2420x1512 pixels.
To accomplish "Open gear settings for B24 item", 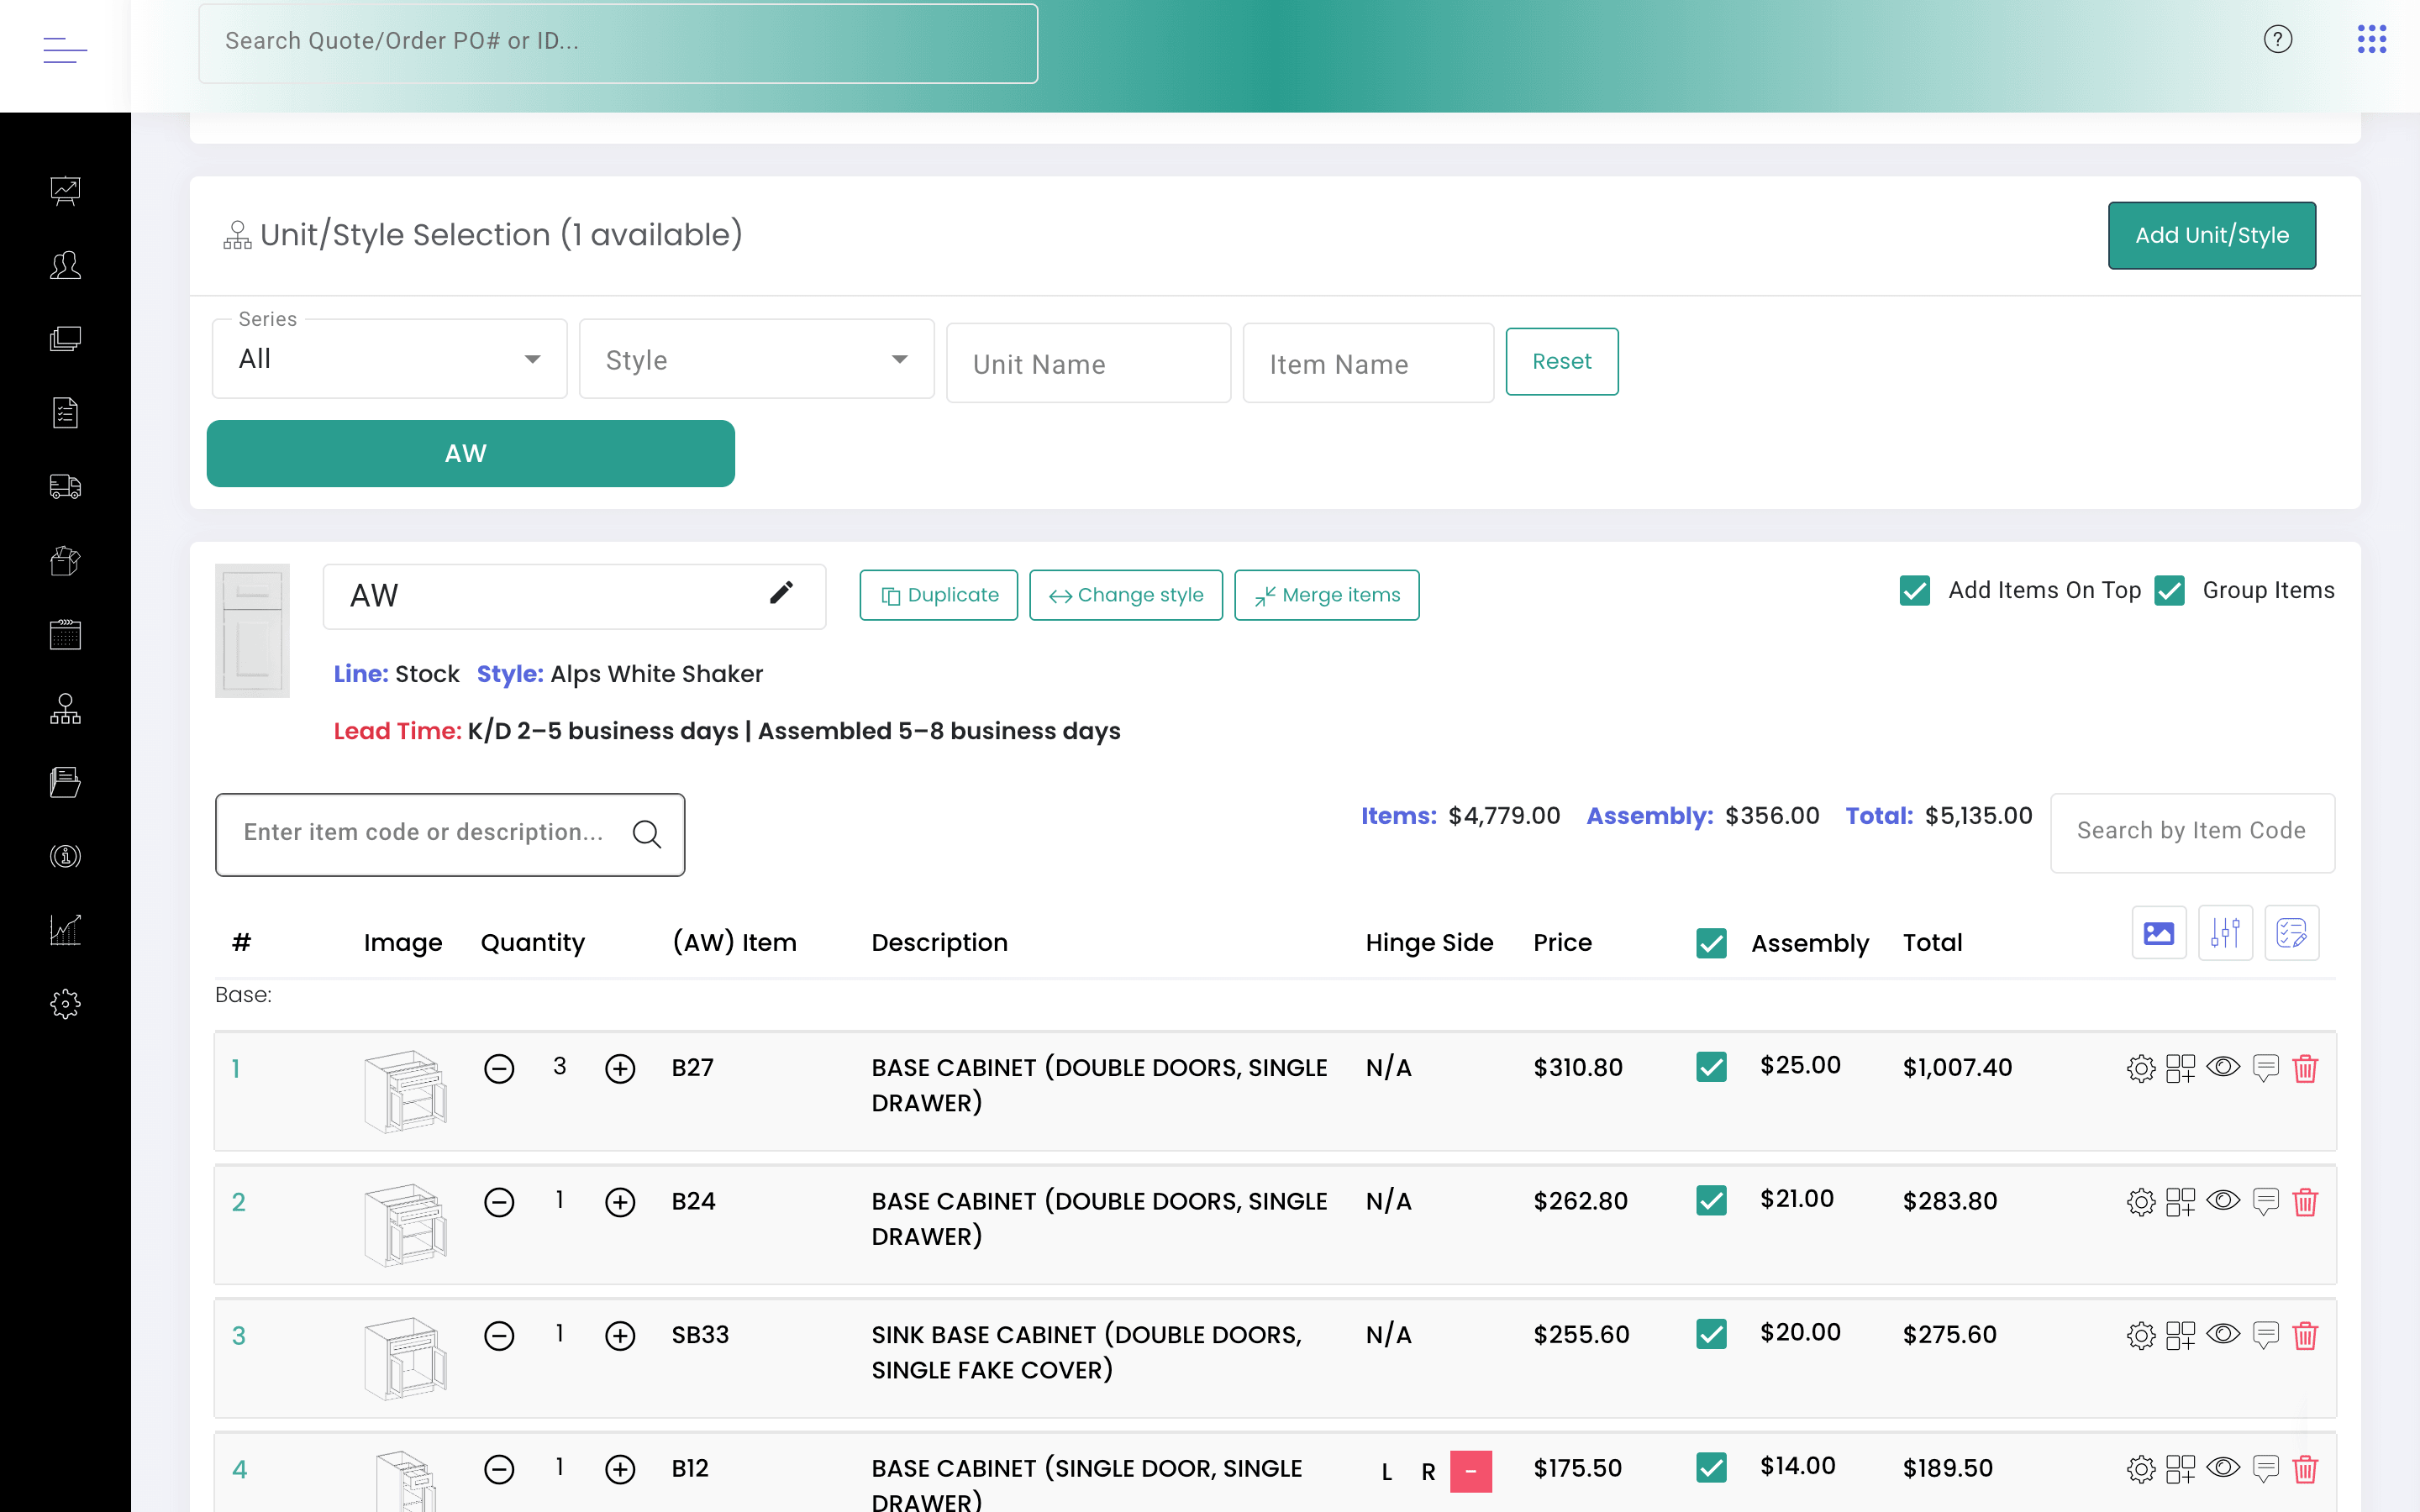I will [2141, 1202].
